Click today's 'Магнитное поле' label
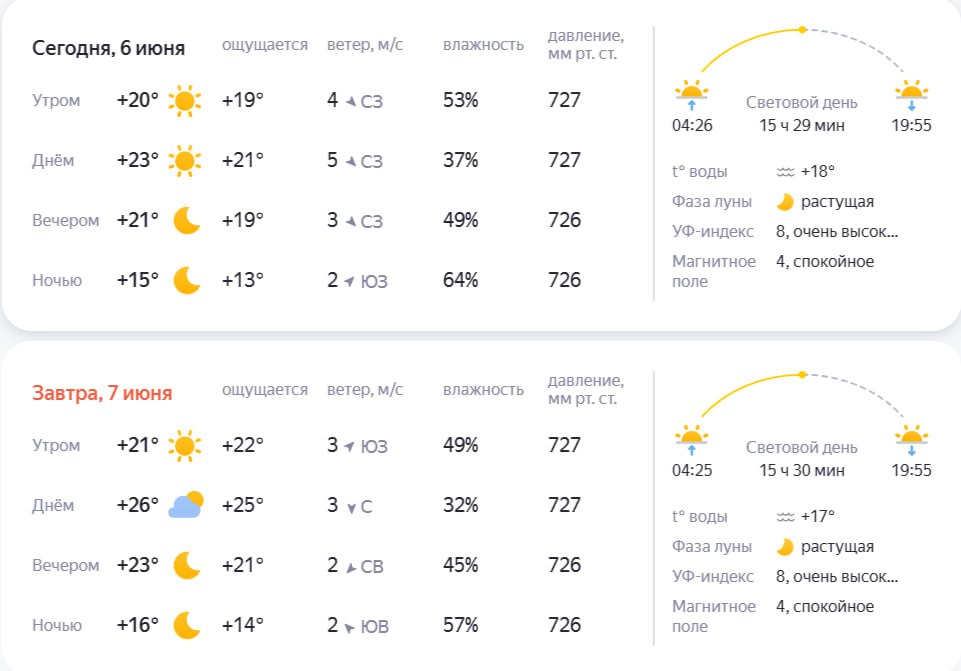The width and height of the screenshot is (961, 671). 714,271
